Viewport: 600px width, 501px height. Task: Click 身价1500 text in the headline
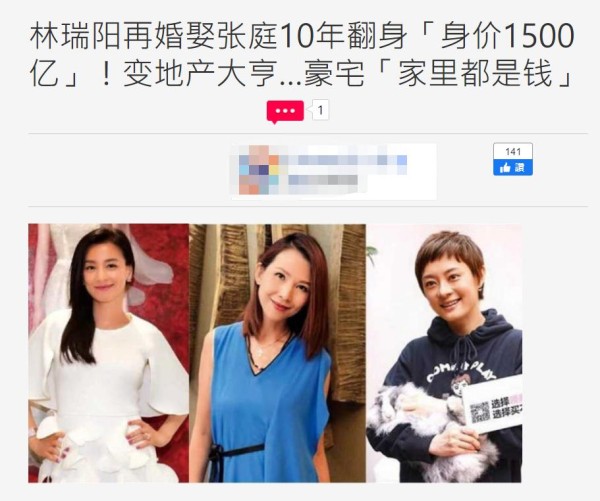click(x=508, y=37)
